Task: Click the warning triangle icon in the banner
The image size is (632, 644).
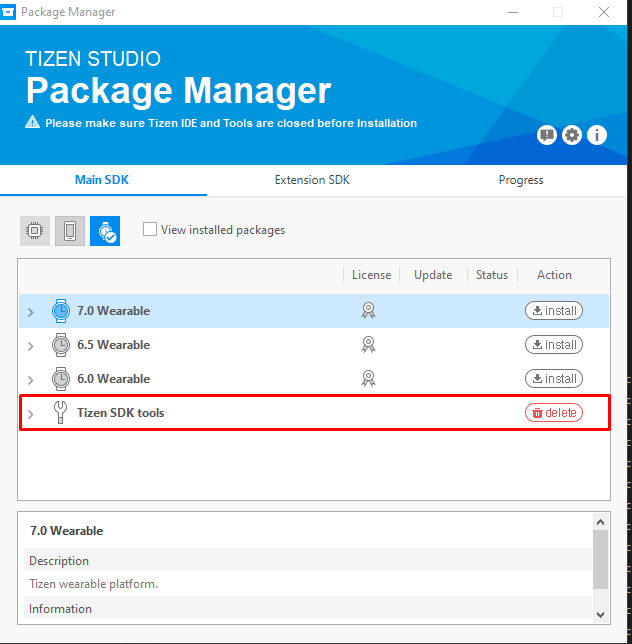Action: pos(32,122)
